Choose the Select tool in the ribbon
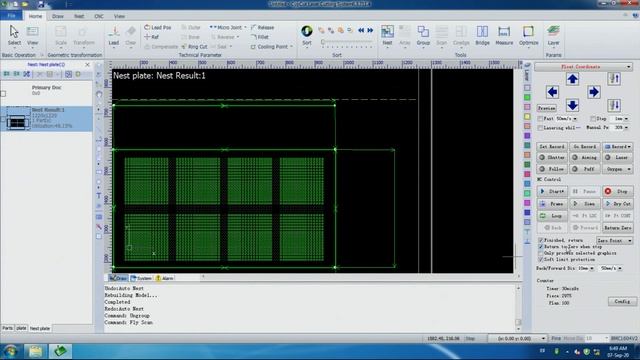Viewport: 640px width, 360px height. (14, 35)
